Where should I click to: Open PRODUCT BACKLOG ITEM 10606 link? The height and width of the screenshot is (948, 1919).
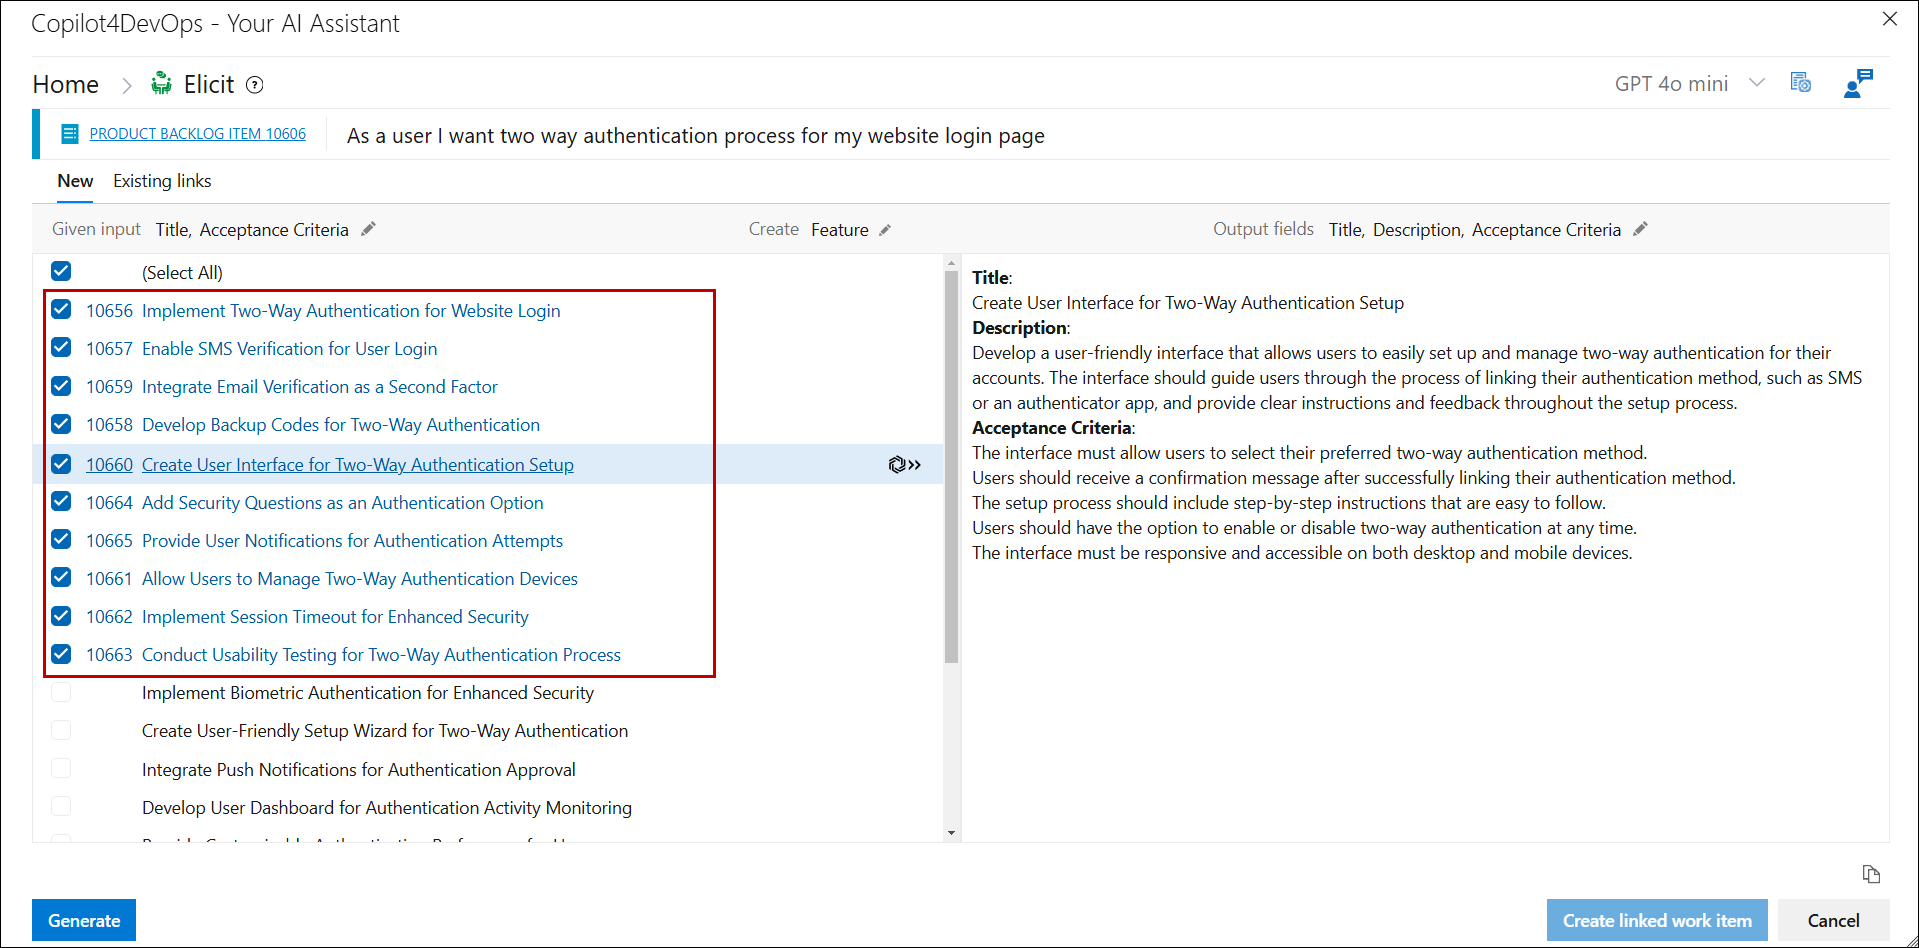pos(198,134)
